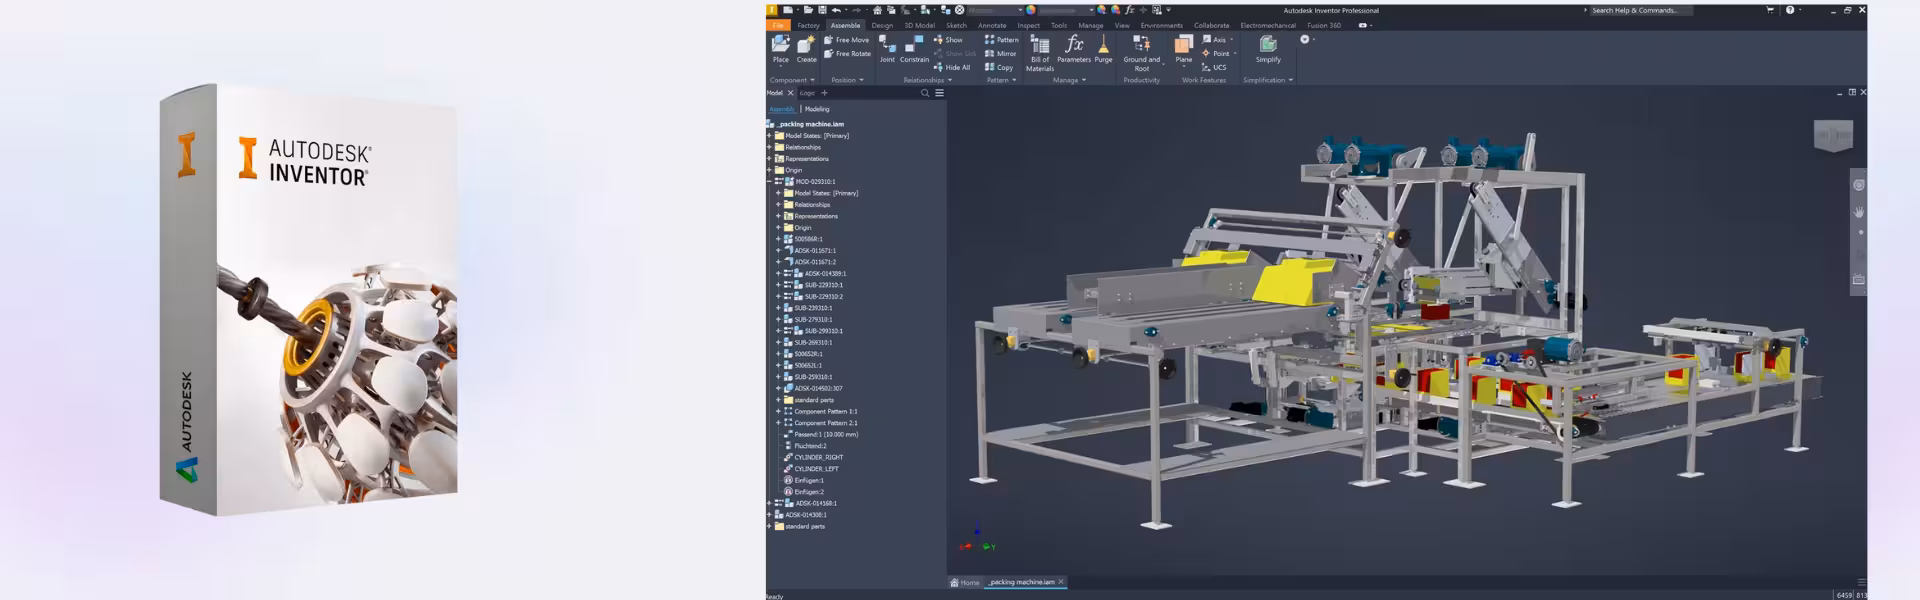The width and height of the screenshot is (1920, 600).
Task: Click the Home icon in quick access toolbar
Action: (x=877, y=10)
